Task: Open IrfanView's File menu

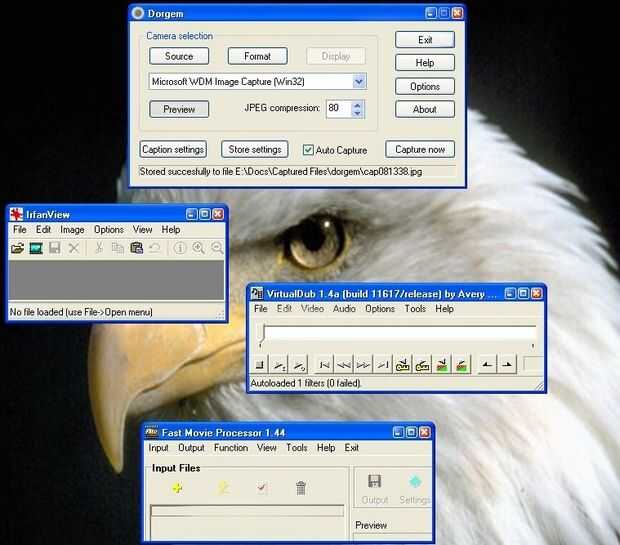Action: 19,230
